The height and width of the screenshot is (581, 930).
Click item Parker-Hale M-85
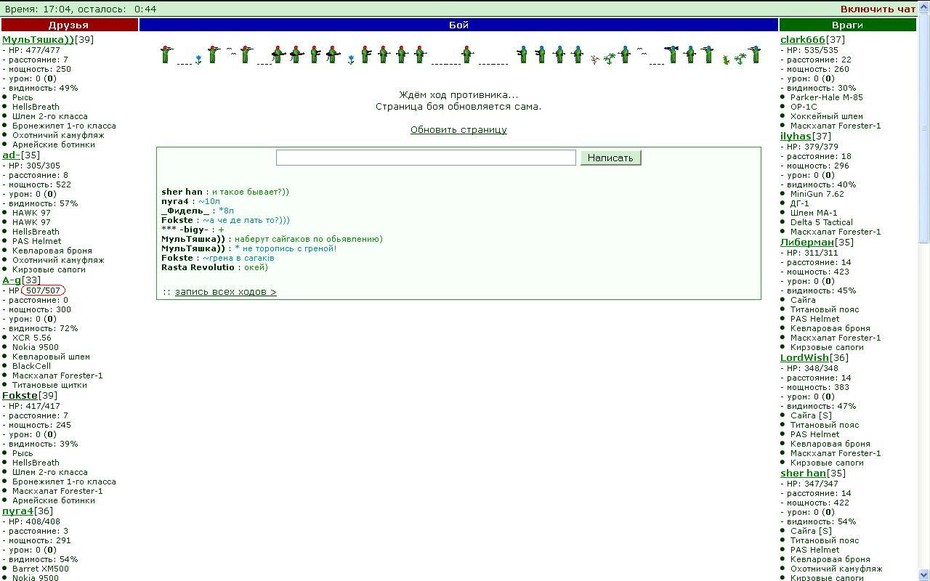(x=826, y=97)
